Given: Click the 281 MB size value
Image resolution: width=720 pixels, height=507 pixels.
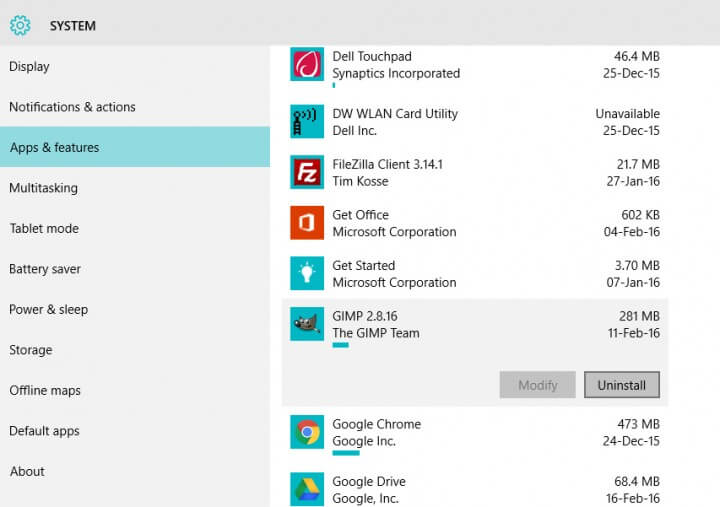Looking at the screenshot, I should point(639,316).
